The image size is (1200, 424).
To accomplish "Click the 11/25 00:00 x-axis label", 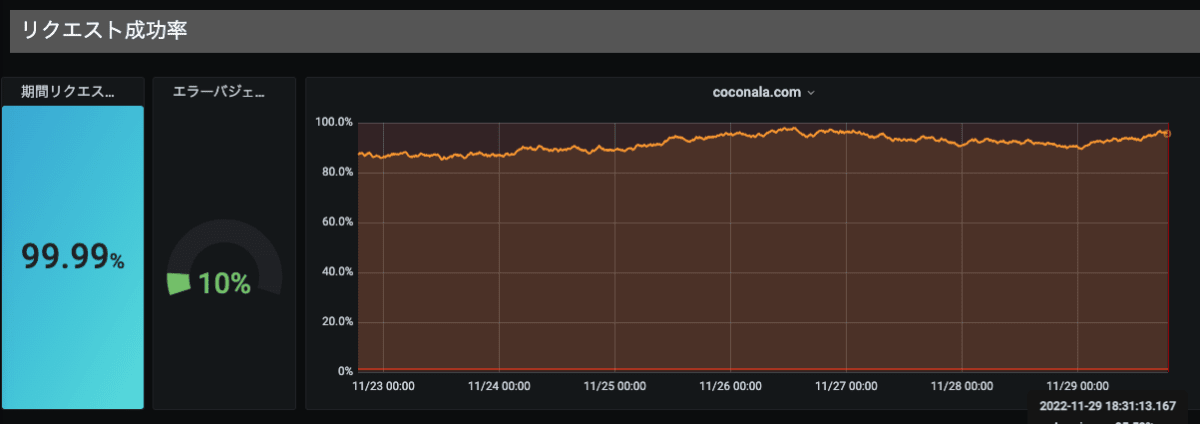I will point(614,385).
